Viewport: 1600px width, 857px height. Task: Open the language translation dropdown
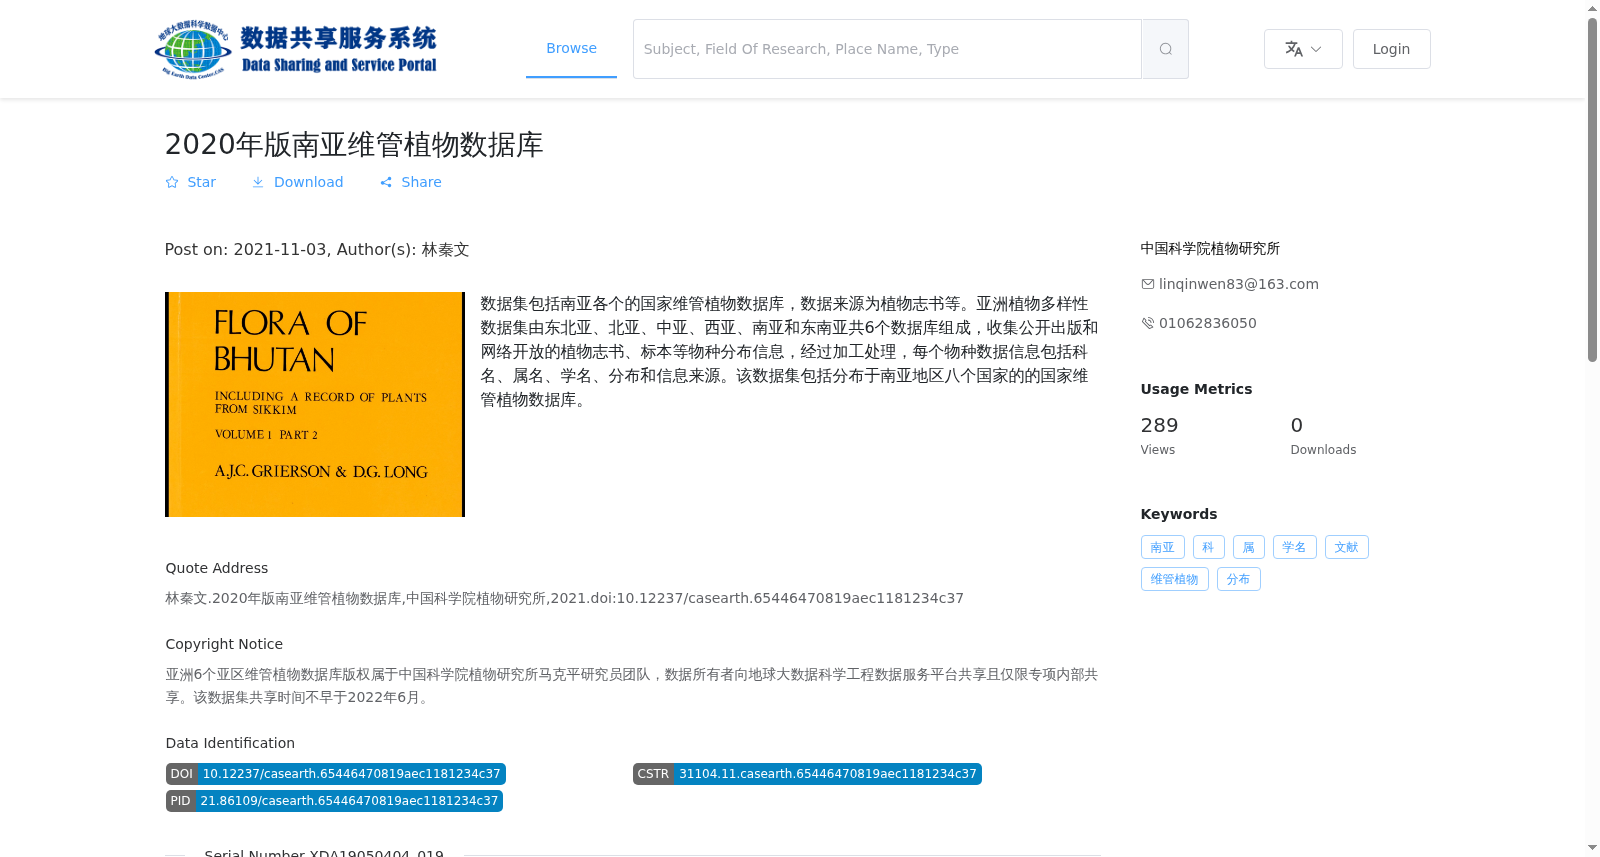pos(1303,49)
